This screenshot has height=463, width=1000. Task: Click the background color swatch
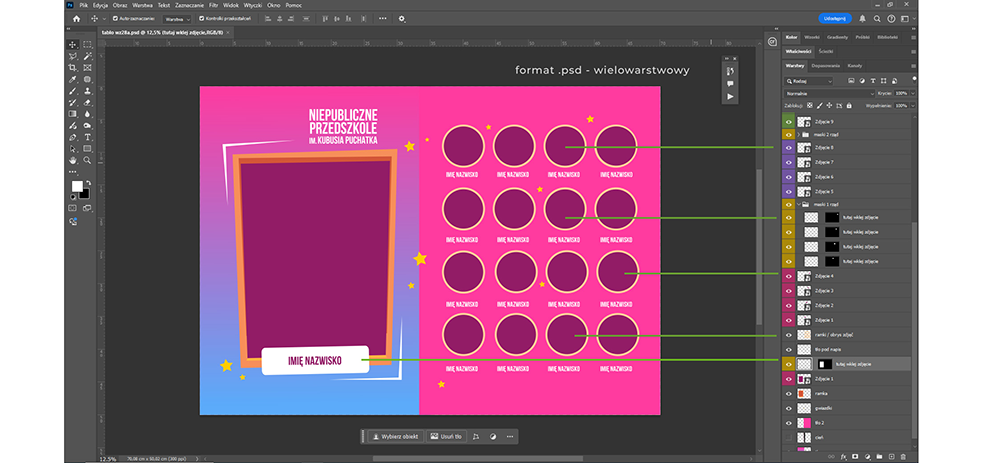[x=84, y=193]
